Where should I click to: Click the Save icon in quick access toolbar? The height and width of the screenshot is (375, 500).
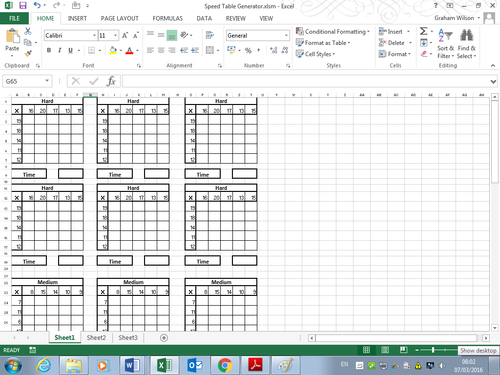(x=23, y=5)
